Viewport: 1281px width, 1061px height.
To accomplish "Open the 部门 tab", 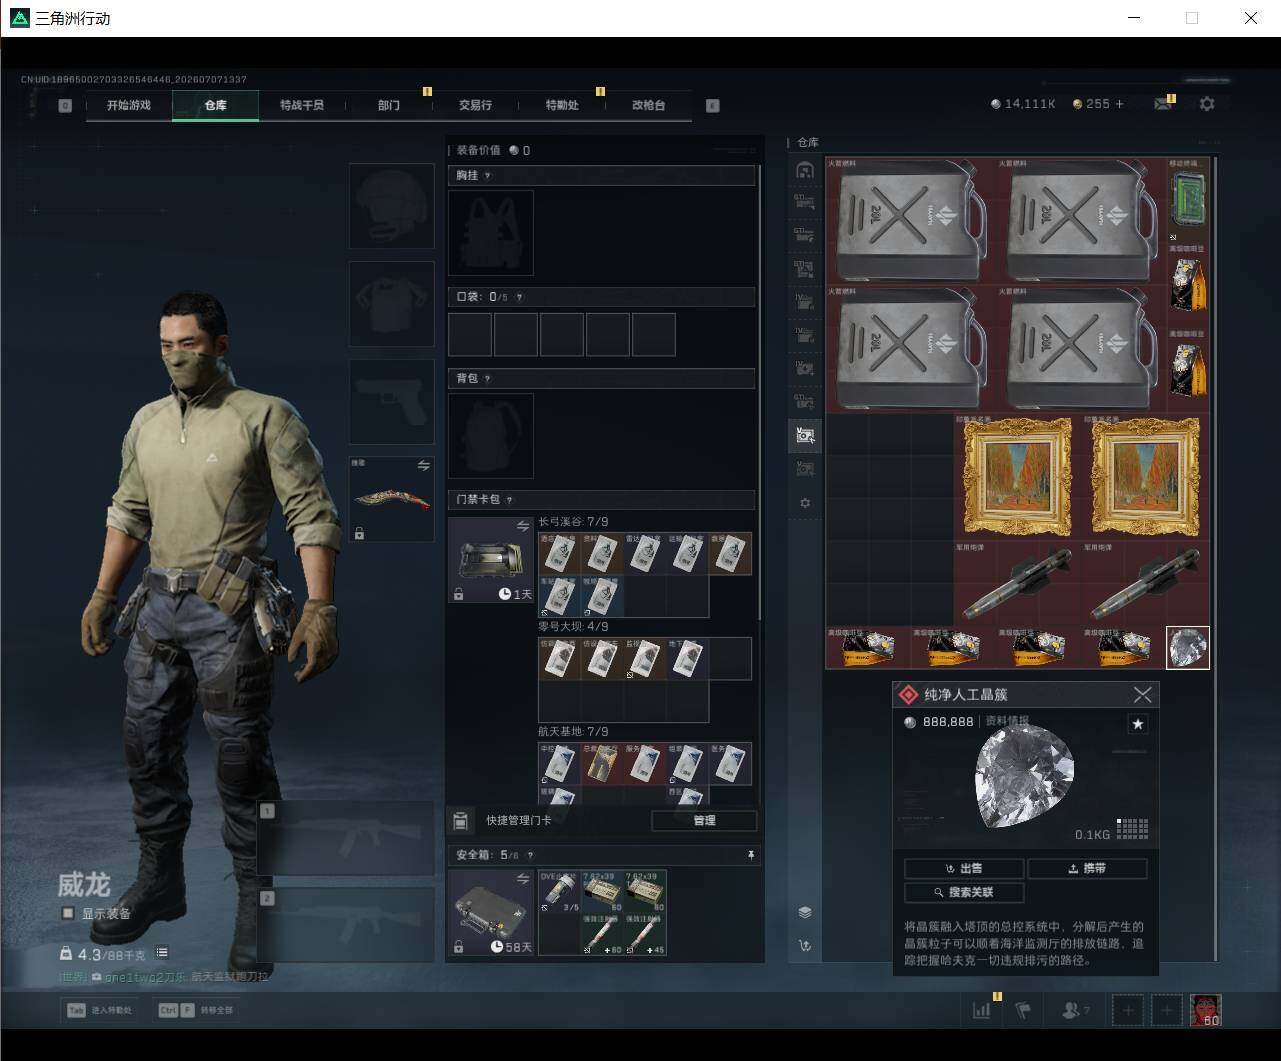I will pyautogui.click(x=389, y=105).
